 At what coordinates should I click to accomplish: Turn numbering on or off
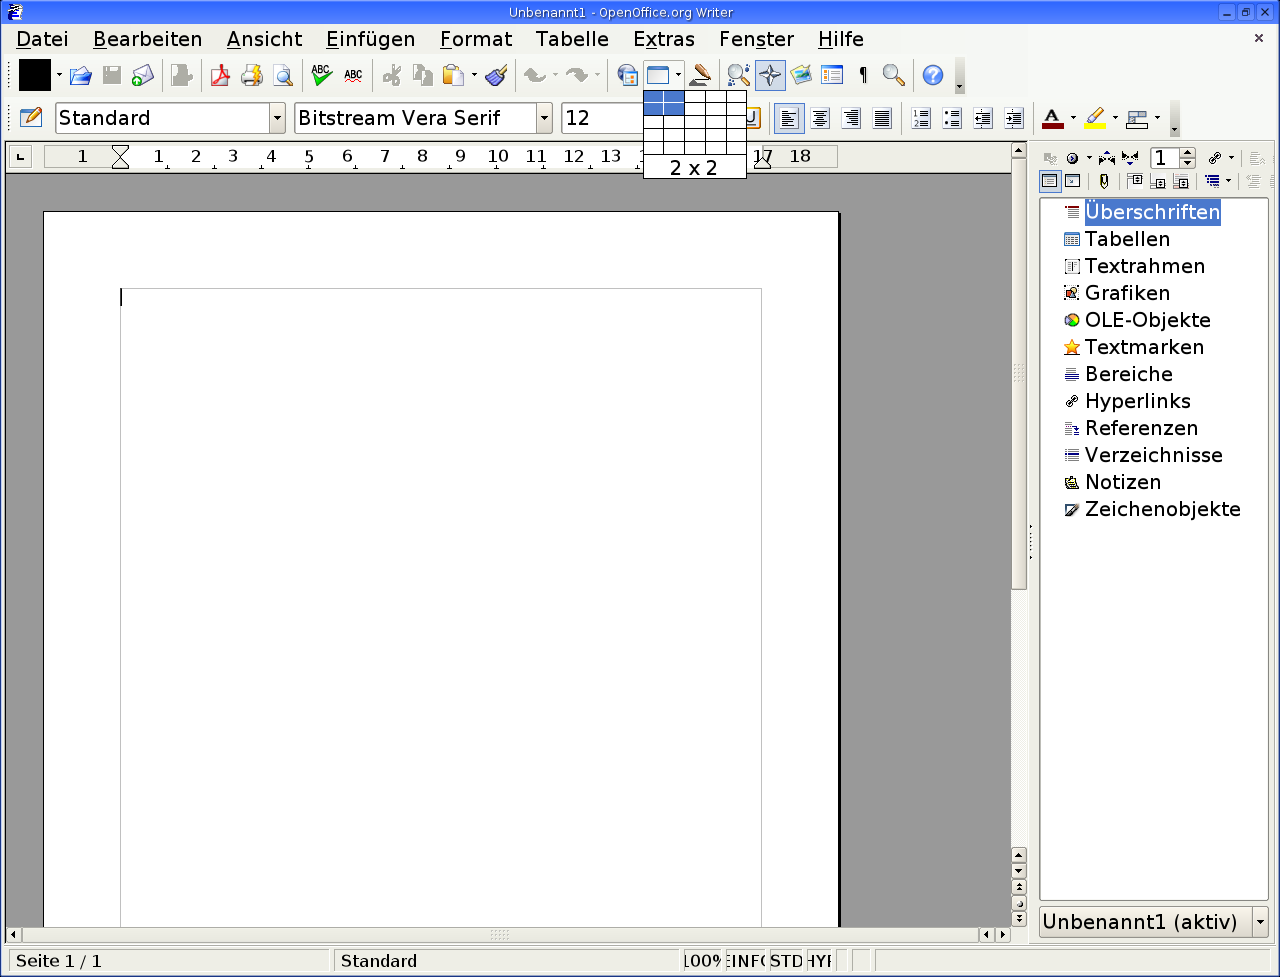(x=921, y=118)
